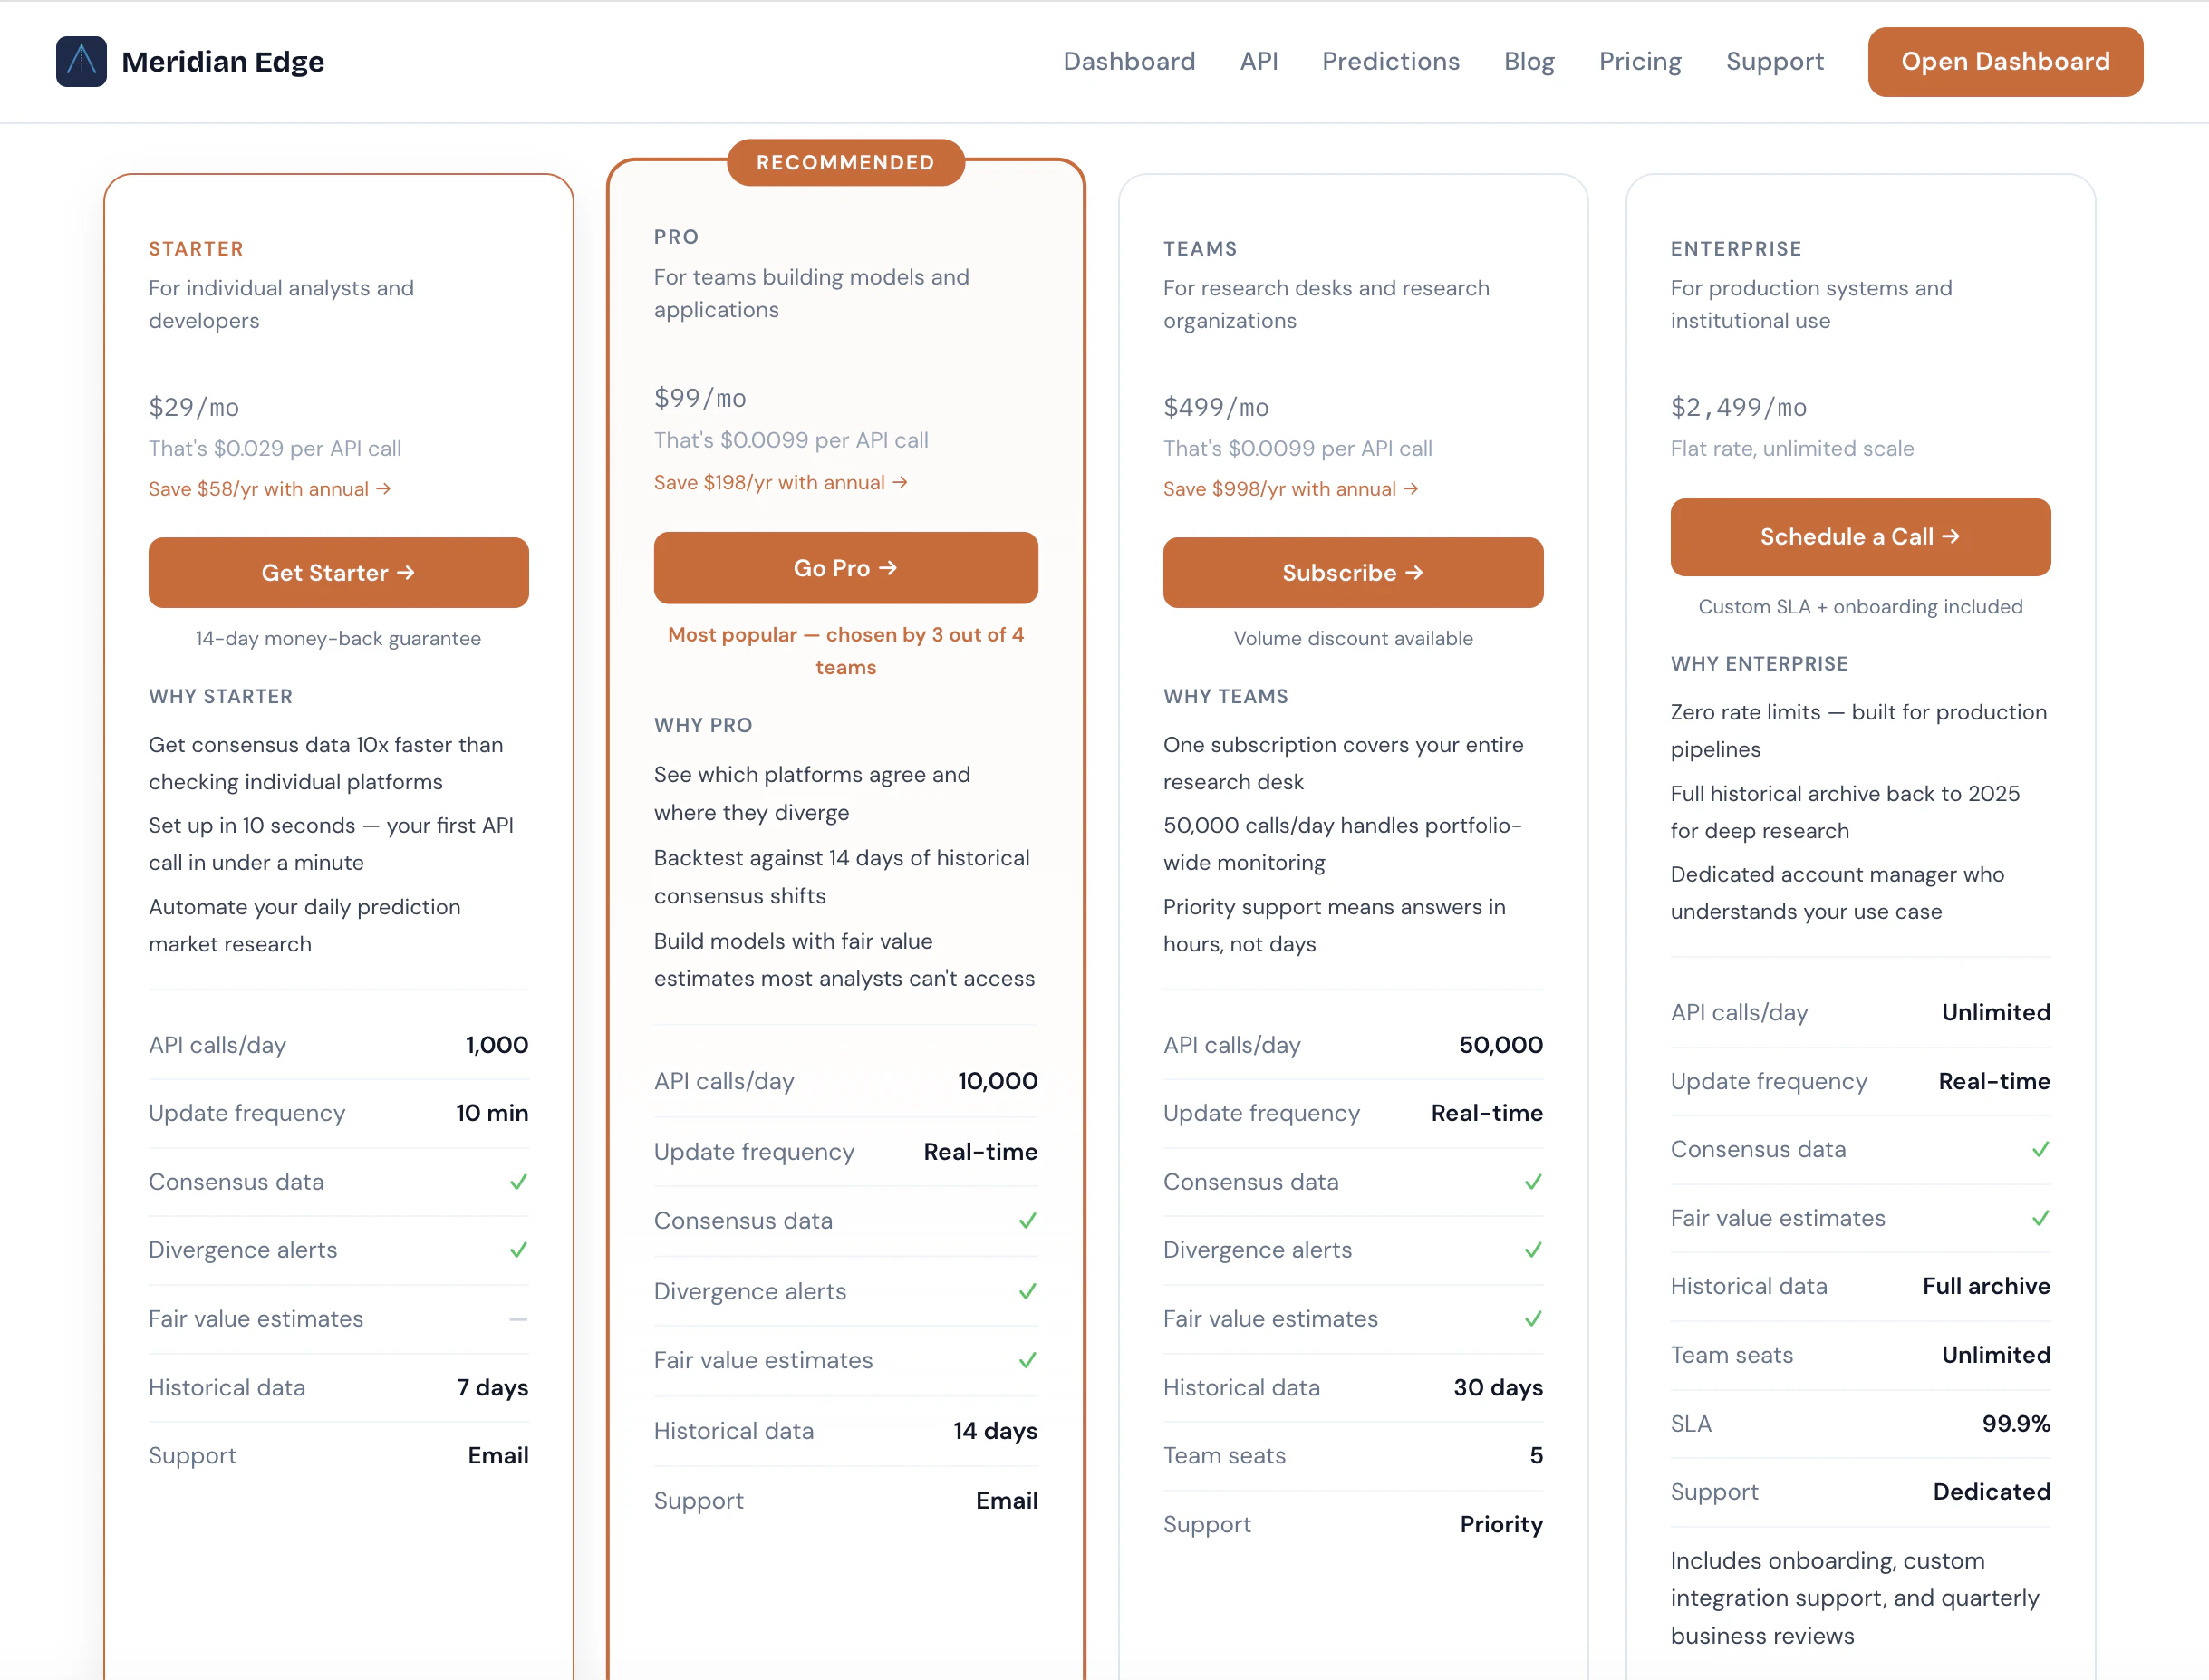Click the Get Starter button
The width and height of the screenshot is (2209, 1680).
tap(338, 573)
